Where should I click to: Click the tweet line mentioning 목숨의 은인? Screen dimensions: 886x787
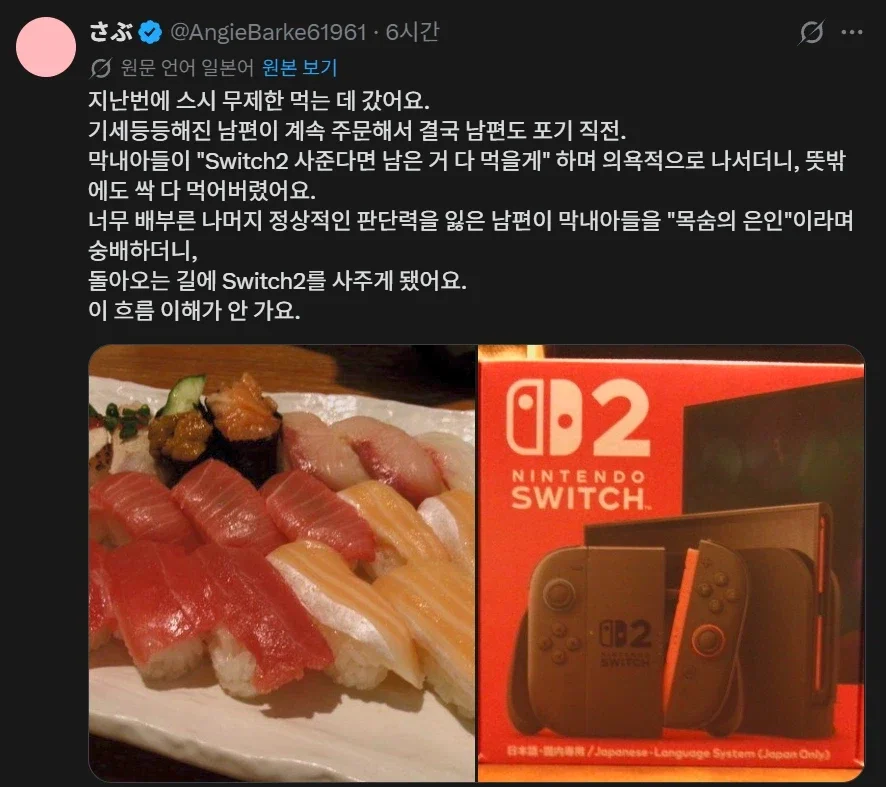[x=471, y=220]
